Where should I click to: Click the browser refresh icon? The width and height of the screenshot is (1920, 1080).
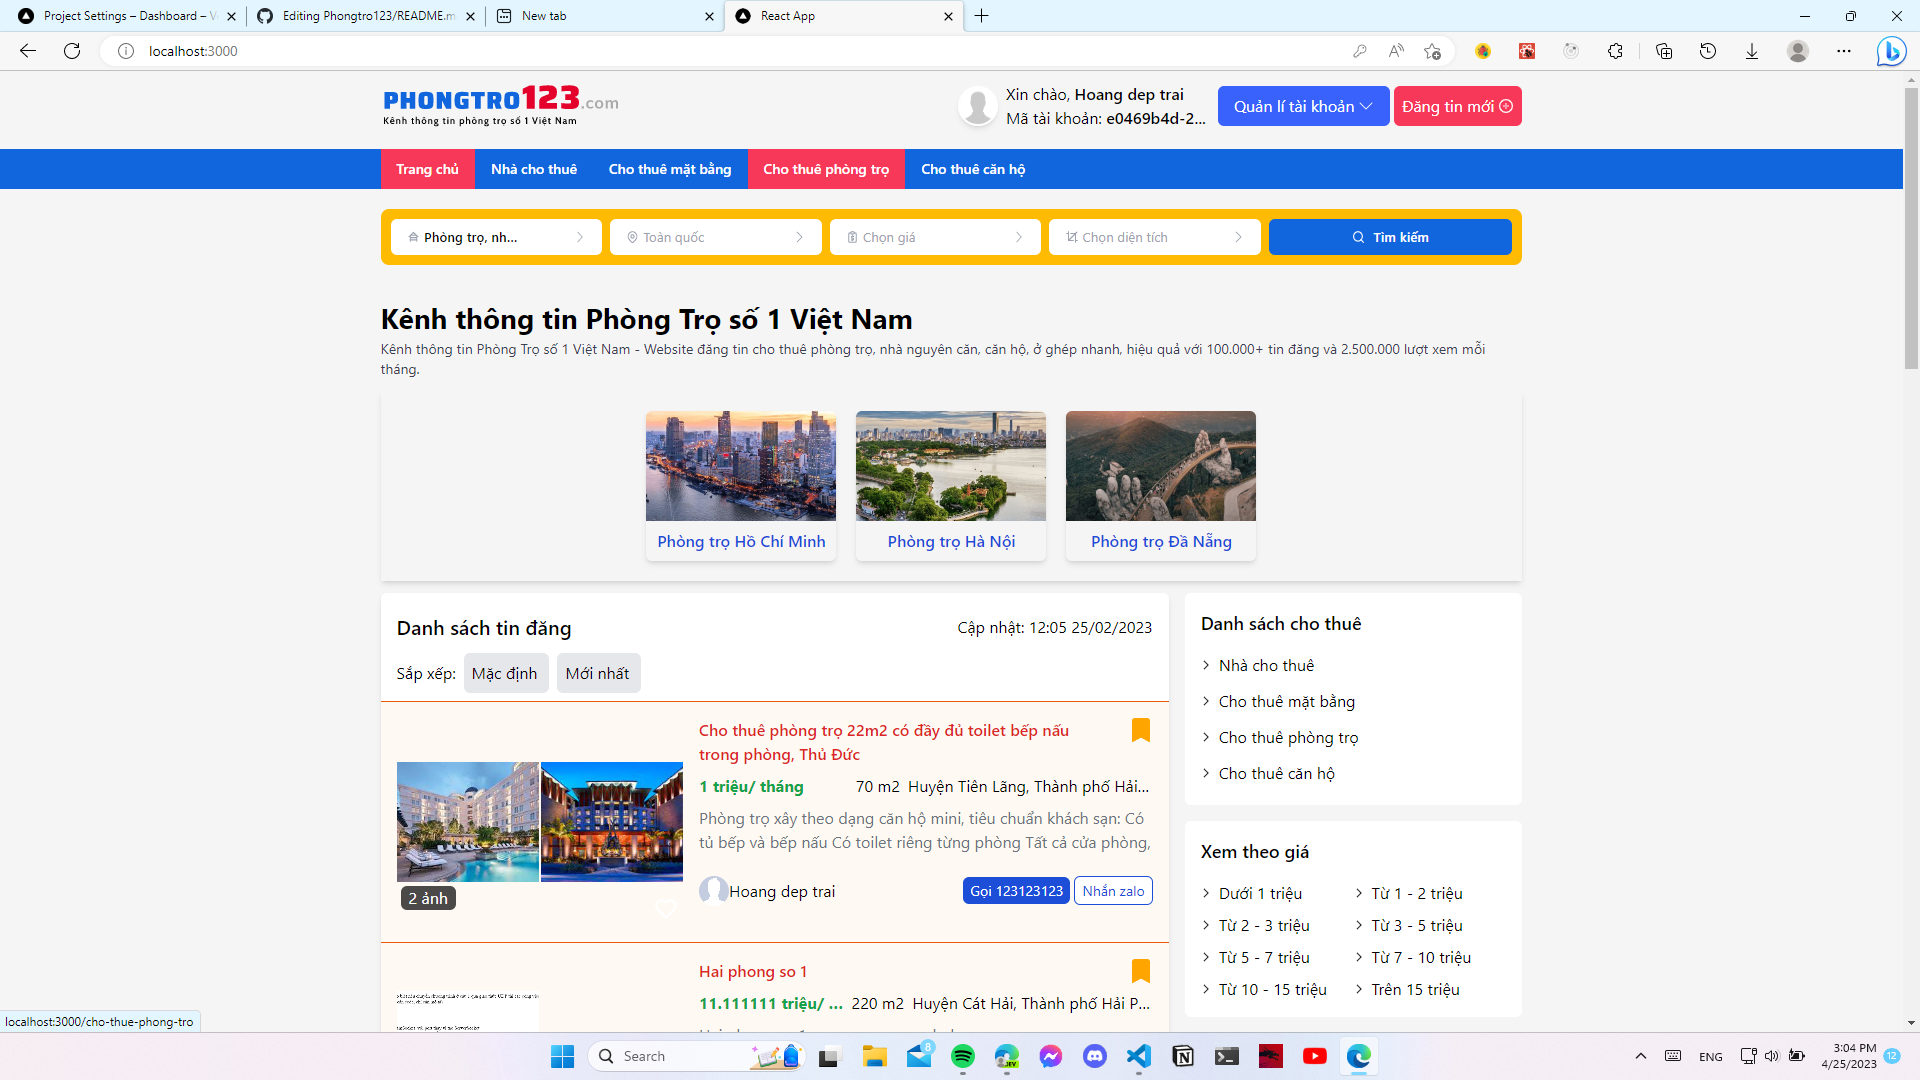coord(72,51)
